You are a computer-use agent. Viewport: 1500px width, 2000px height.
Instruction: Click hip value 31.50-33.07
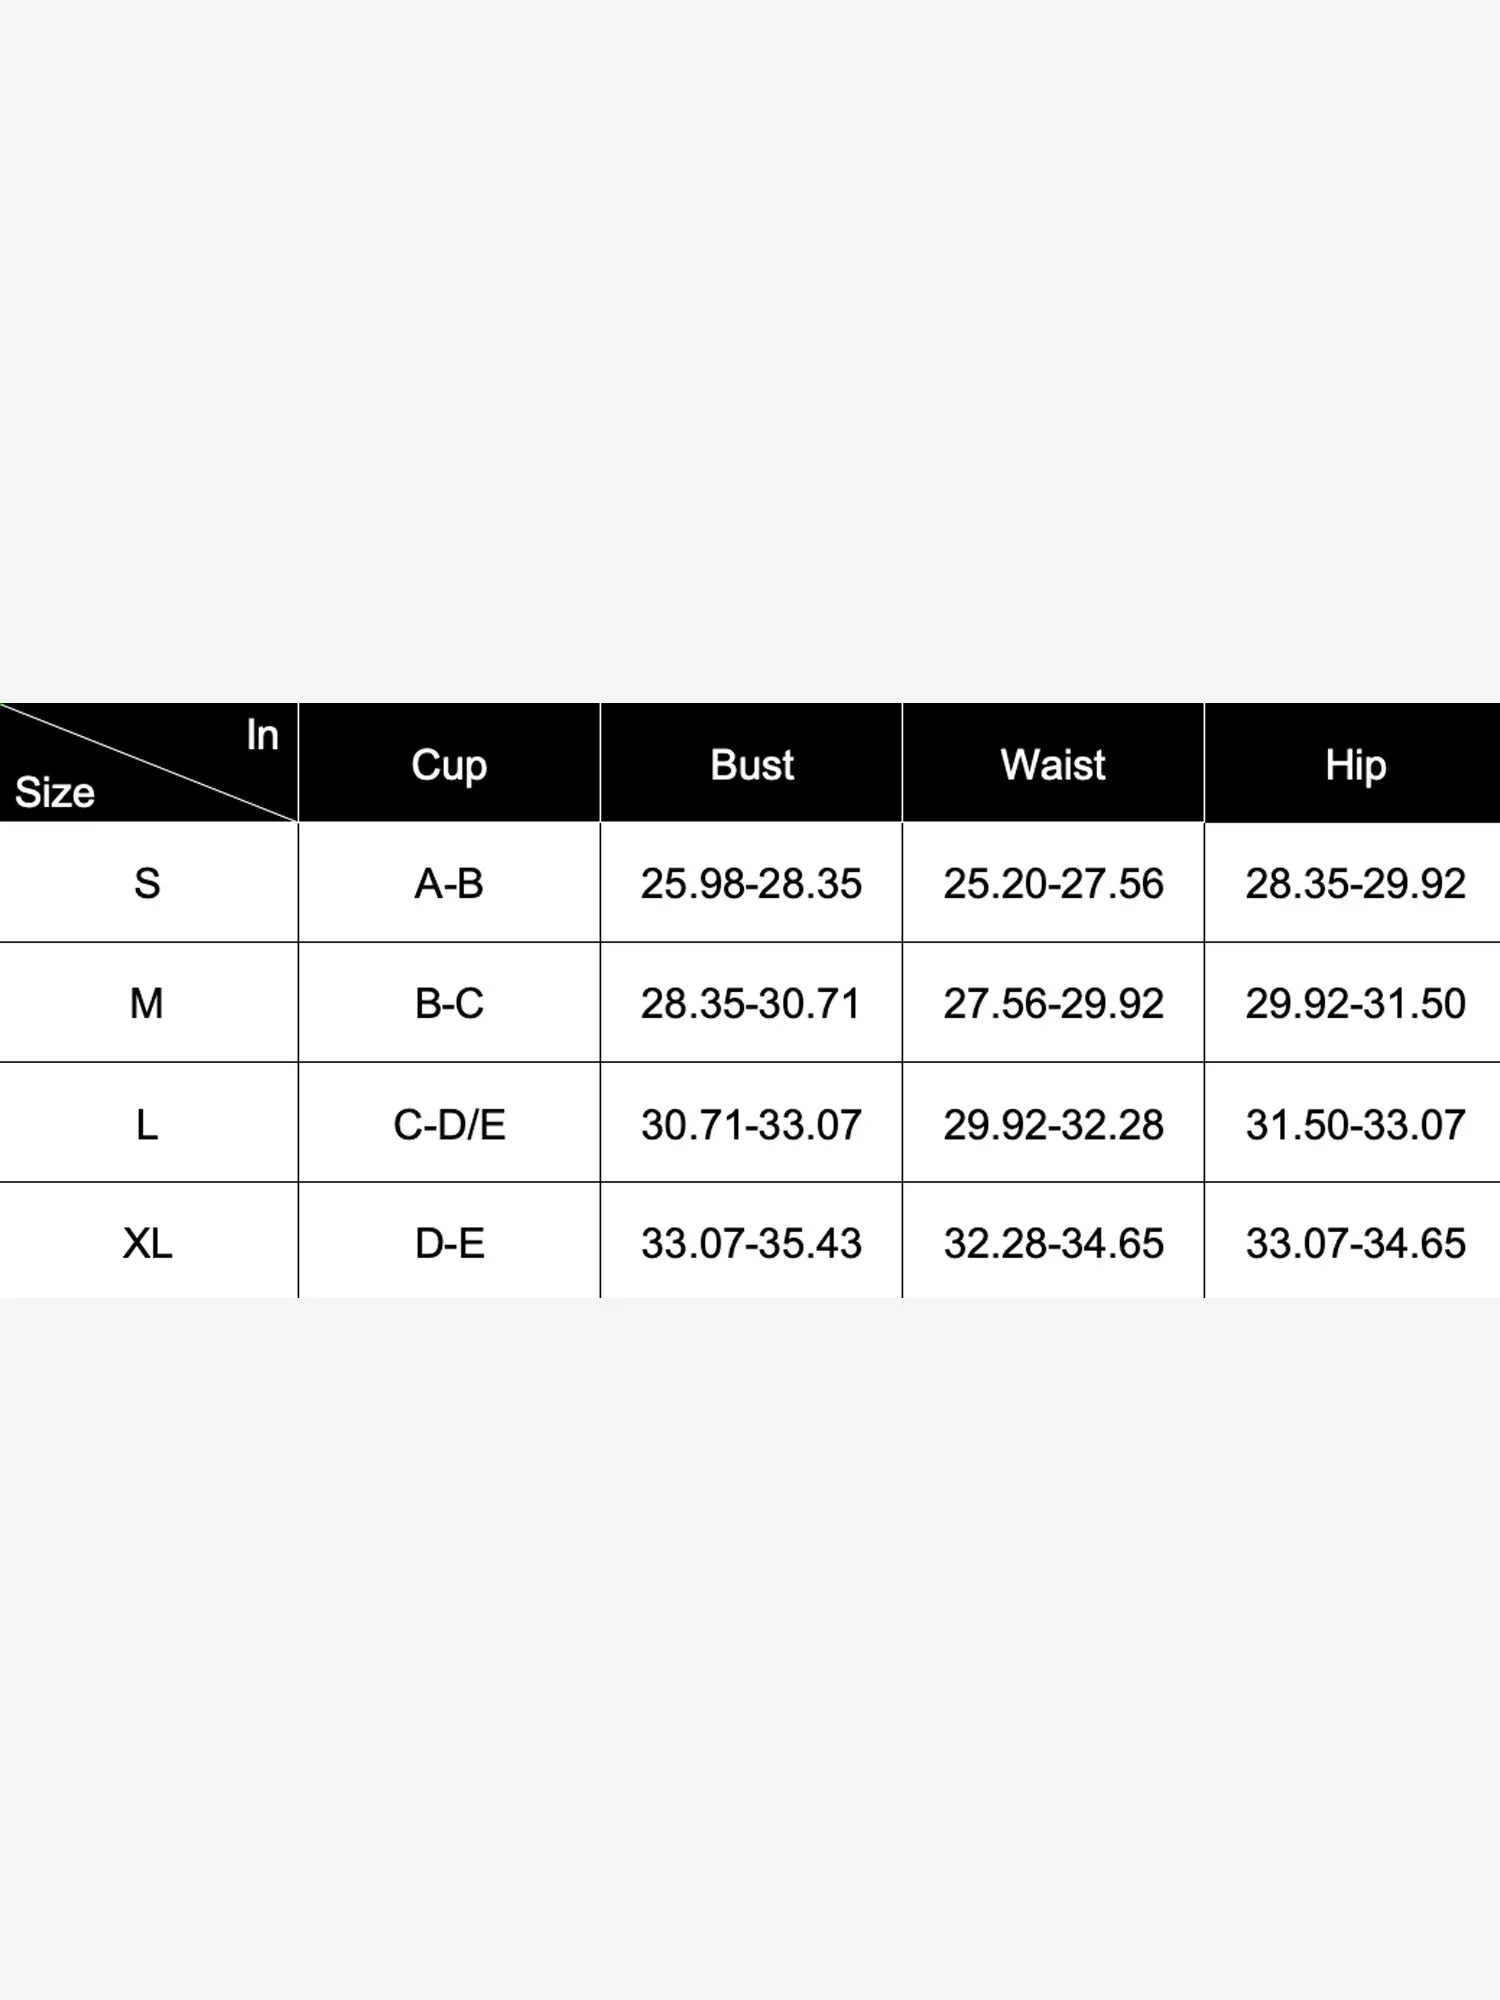coord(1353,1123)
